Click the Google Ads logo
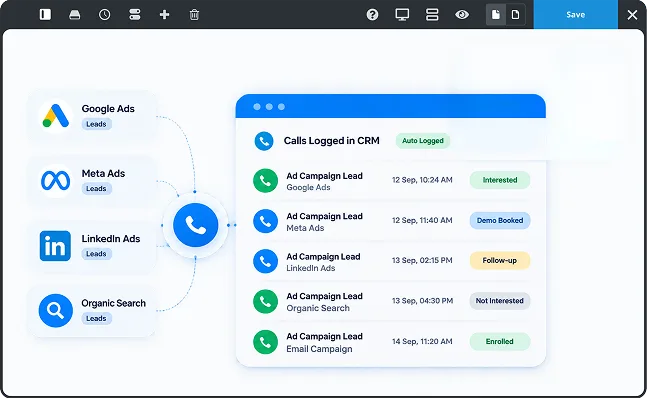647x400 pixels. pos(56,116)
